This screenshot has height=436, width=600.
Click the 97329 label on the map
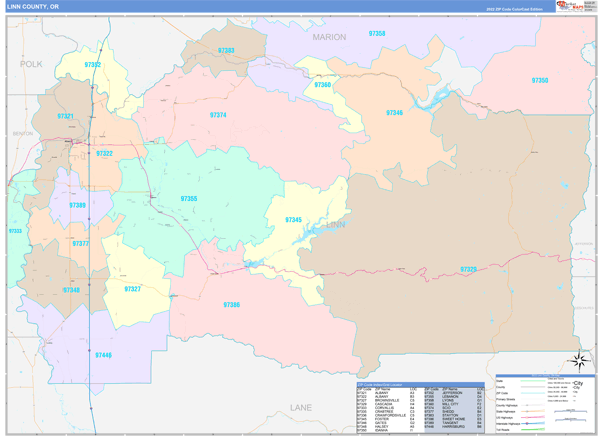tap(468, 269)
